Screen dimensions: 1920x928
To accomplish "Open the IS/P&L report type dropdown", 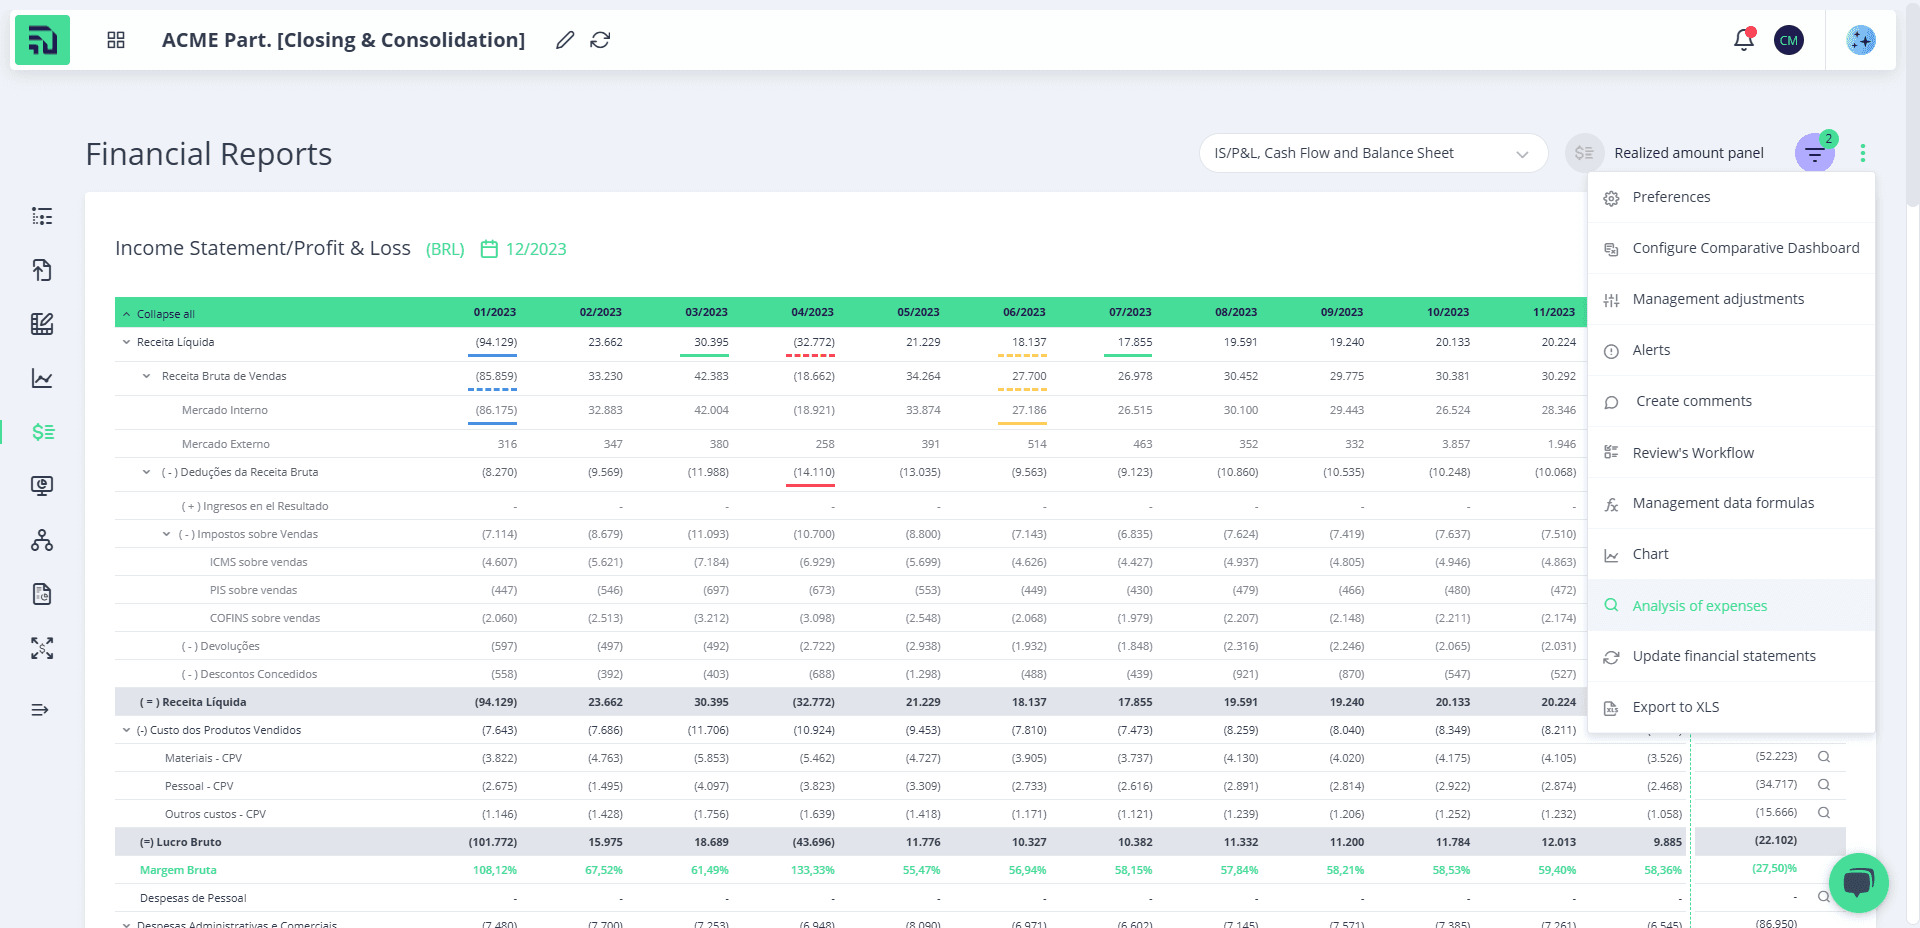I will pyautogui.click(x=1373, y=153).
